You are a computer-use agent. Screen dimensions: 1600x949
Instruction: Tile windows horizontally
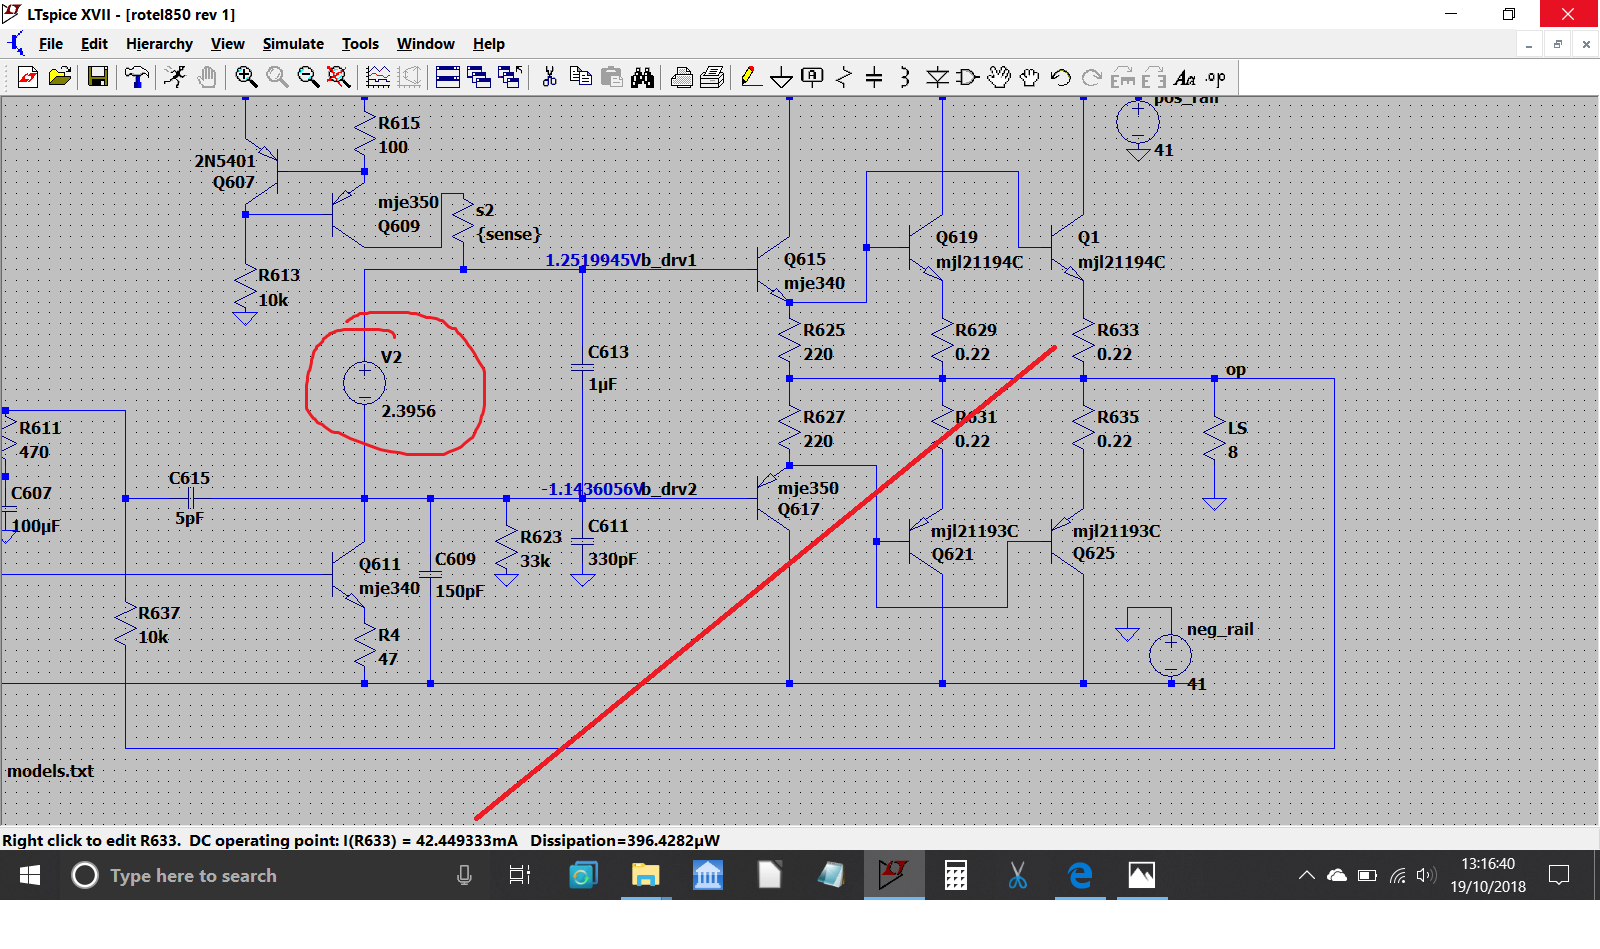tap(448, 77)
